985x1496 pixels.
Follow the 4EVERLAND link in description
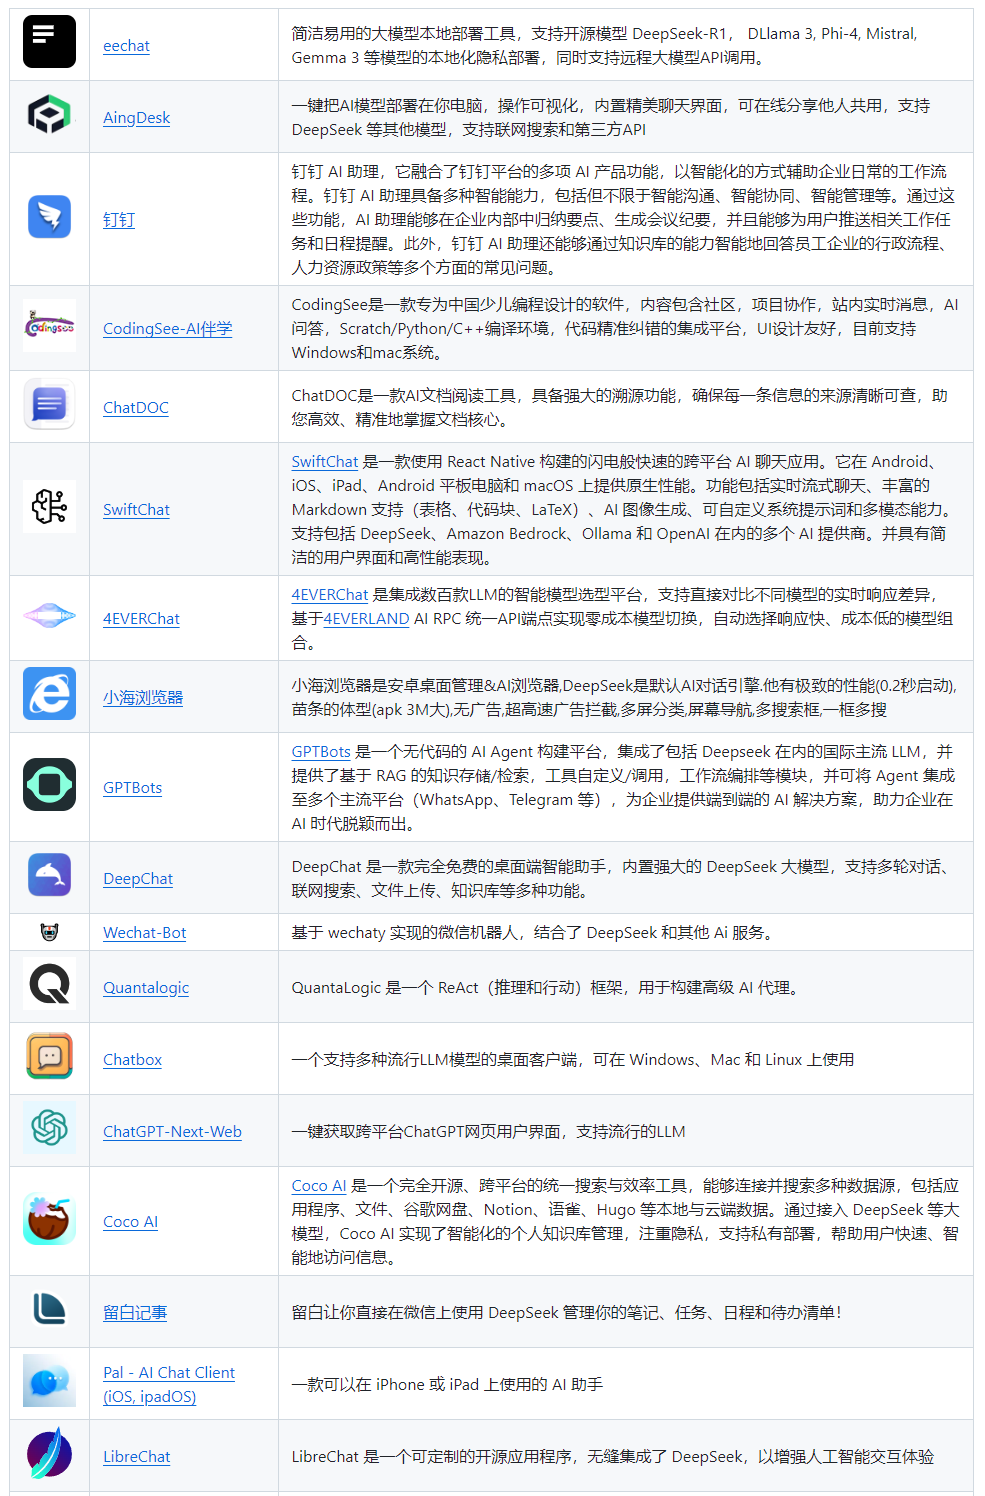[x=367, y=619]
